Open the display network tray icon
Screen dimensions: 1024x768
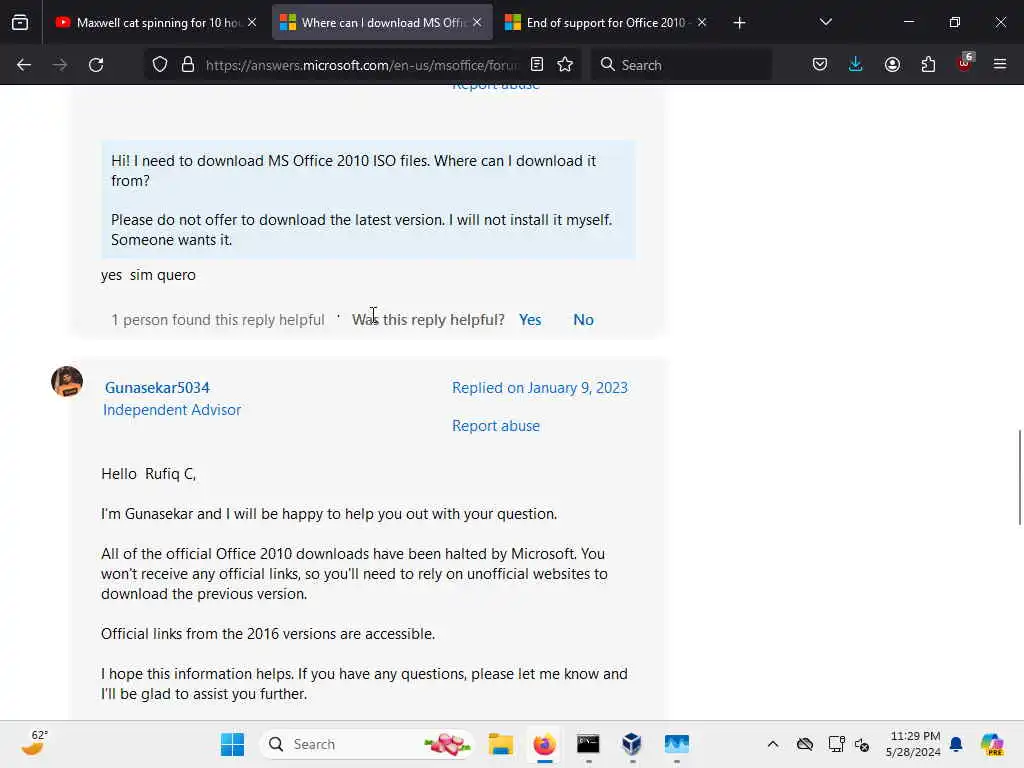[836, 744]
